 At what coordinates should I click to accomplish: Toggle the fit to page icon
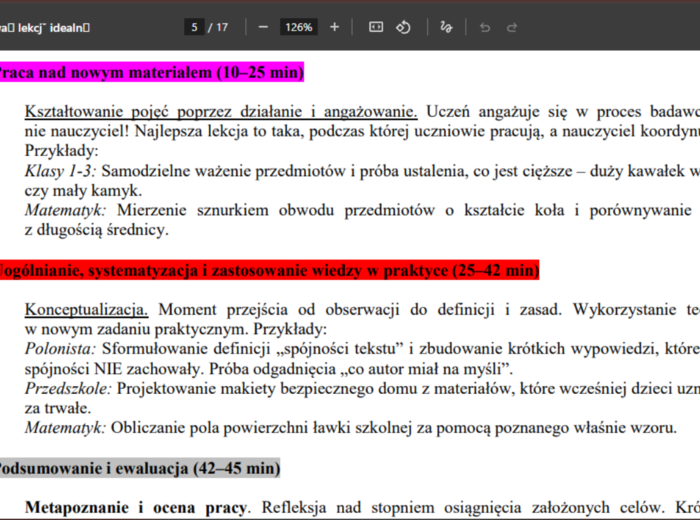[376, 28]
